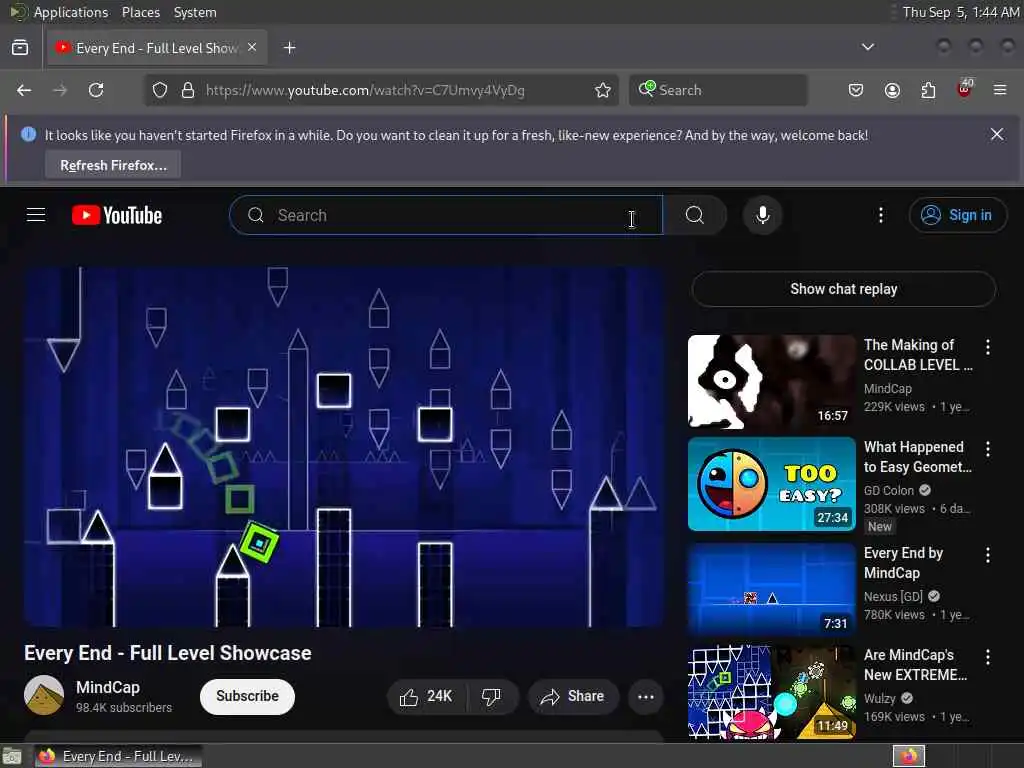Click the GD Colon channel name
The width and height of the screenshot is (1024, 768).
pyautogui.click(x=889, y=490)
